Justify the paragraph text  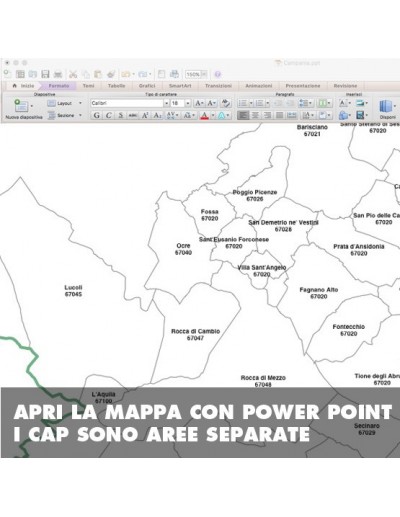280,115
